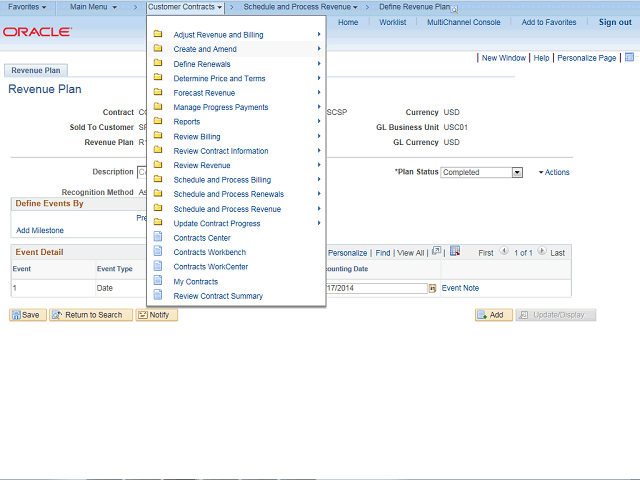The height and width of the screenshot is (480, 640).
Task: Click the Contracts WorkCenter page icon
Action: [158, 266]
